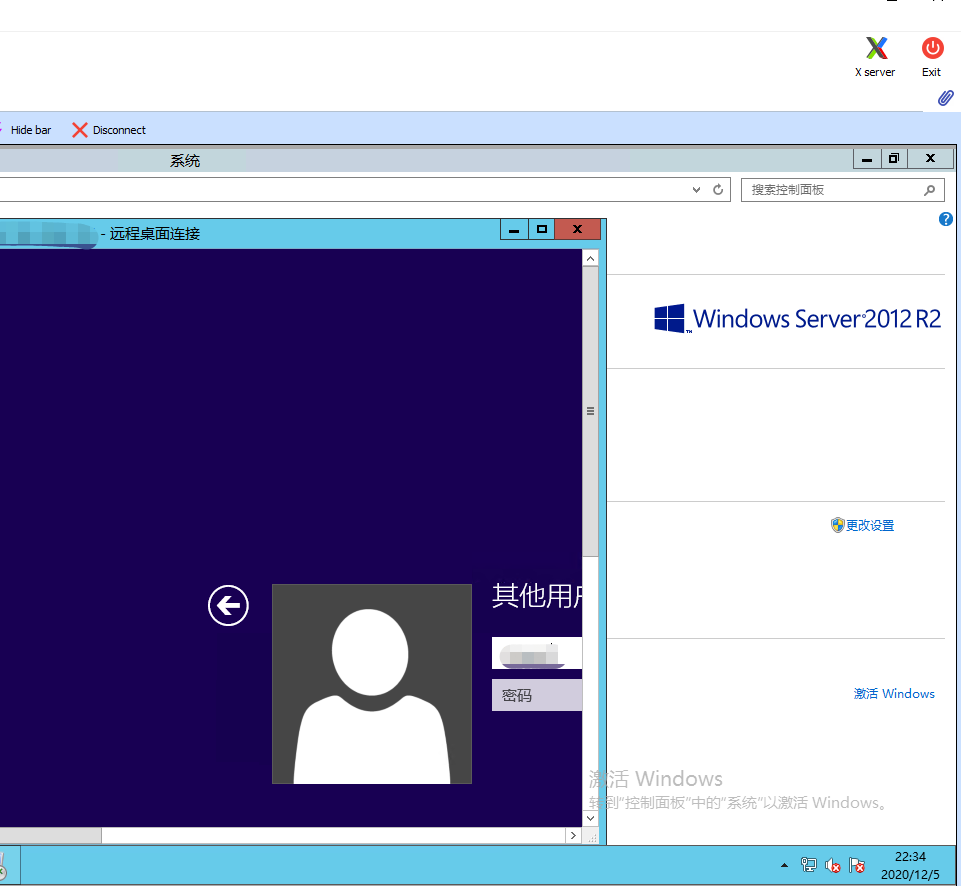The width and height of the screenshot is (961, 886).
Task: Minimize the remote desktop connection window
Action: [x=514, y=230]
